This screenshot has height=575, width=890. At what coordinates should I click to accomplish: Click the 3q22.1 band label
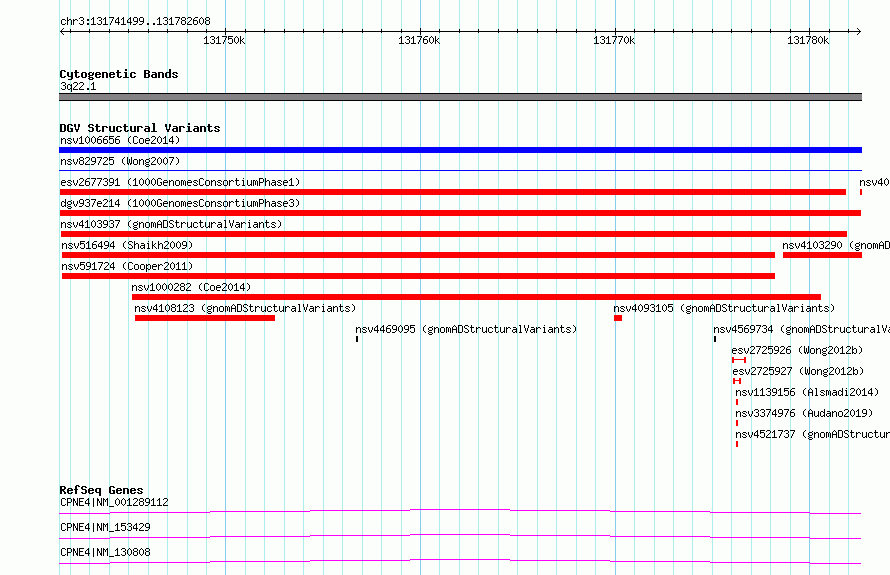(78, 86)
